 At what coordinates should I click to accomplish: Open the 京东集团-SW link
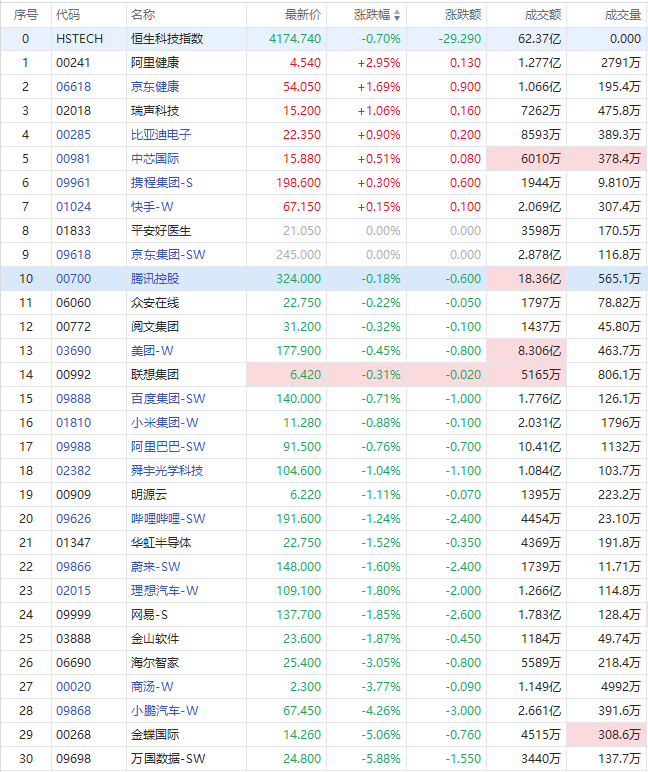click(168, 255)
